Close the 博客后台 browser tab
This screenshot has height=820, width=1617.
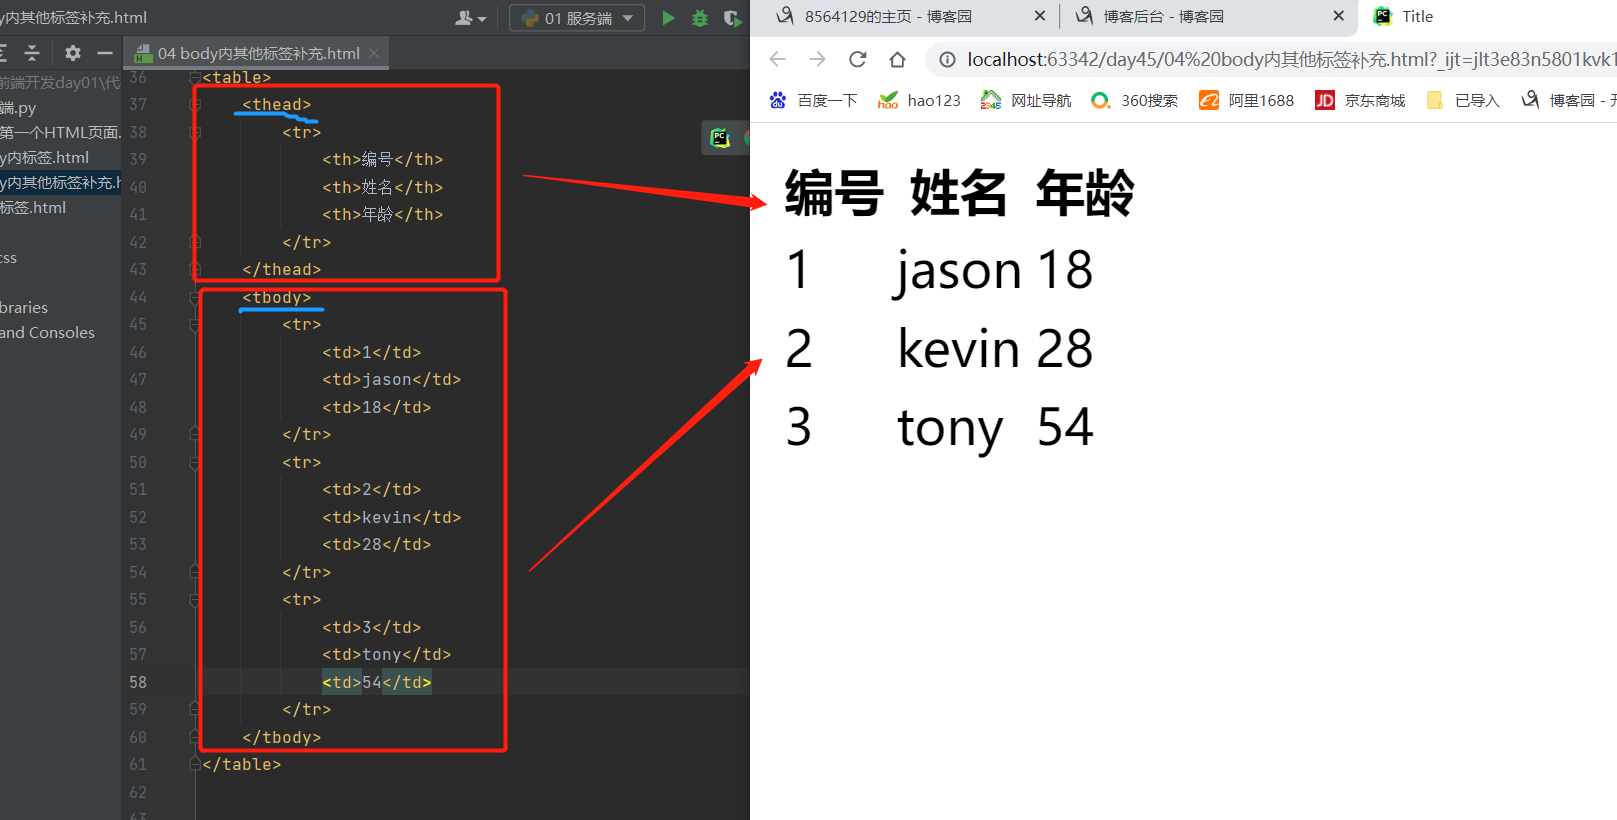(1338, 16)
